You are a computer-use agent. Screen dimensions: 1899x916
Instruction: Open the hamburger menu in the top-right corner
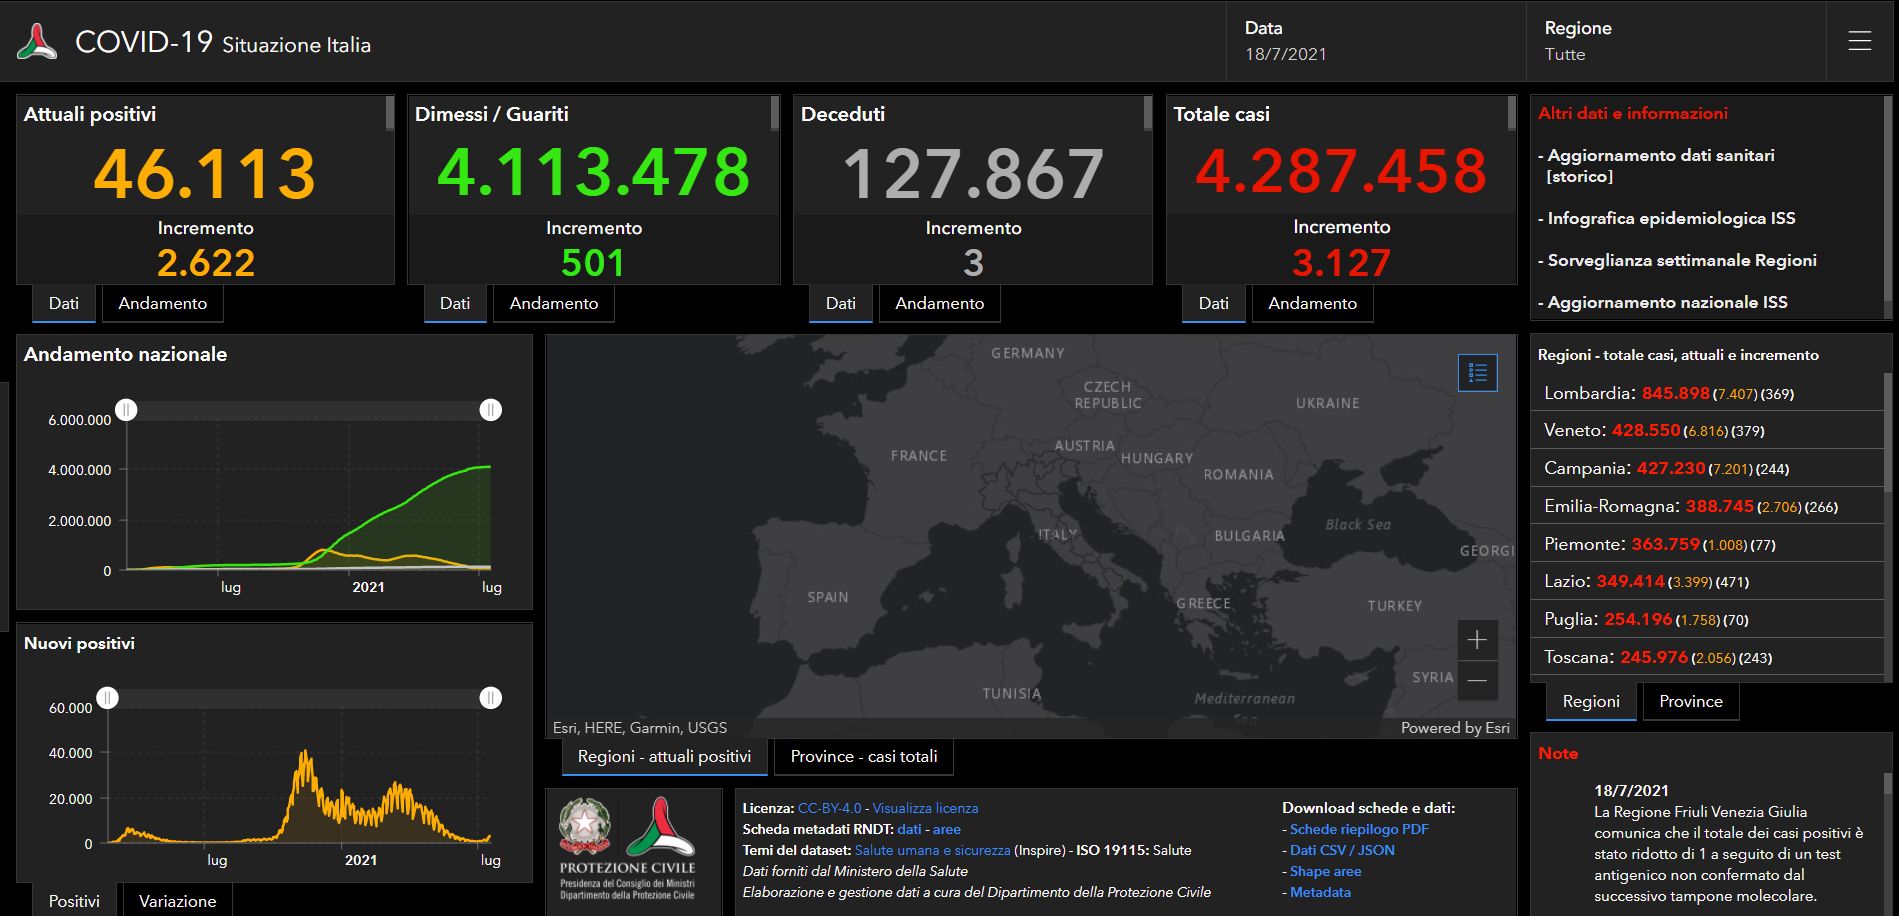pos(1860,41)
